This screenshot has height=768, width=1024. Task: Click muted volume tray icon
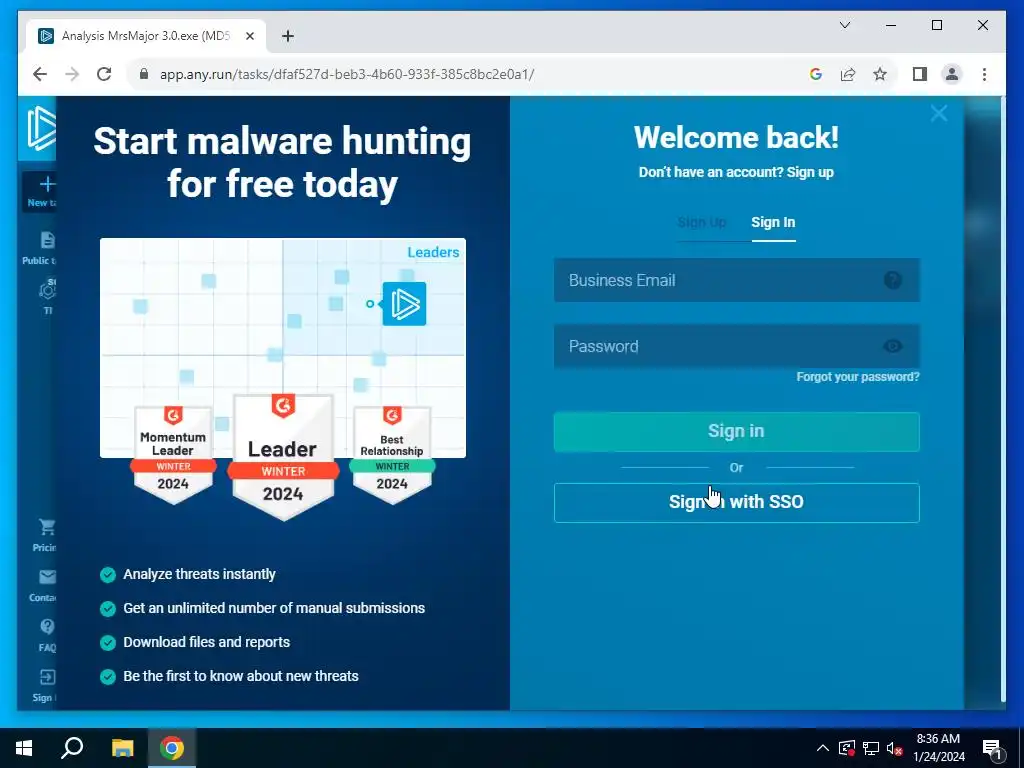click(894, 748)
